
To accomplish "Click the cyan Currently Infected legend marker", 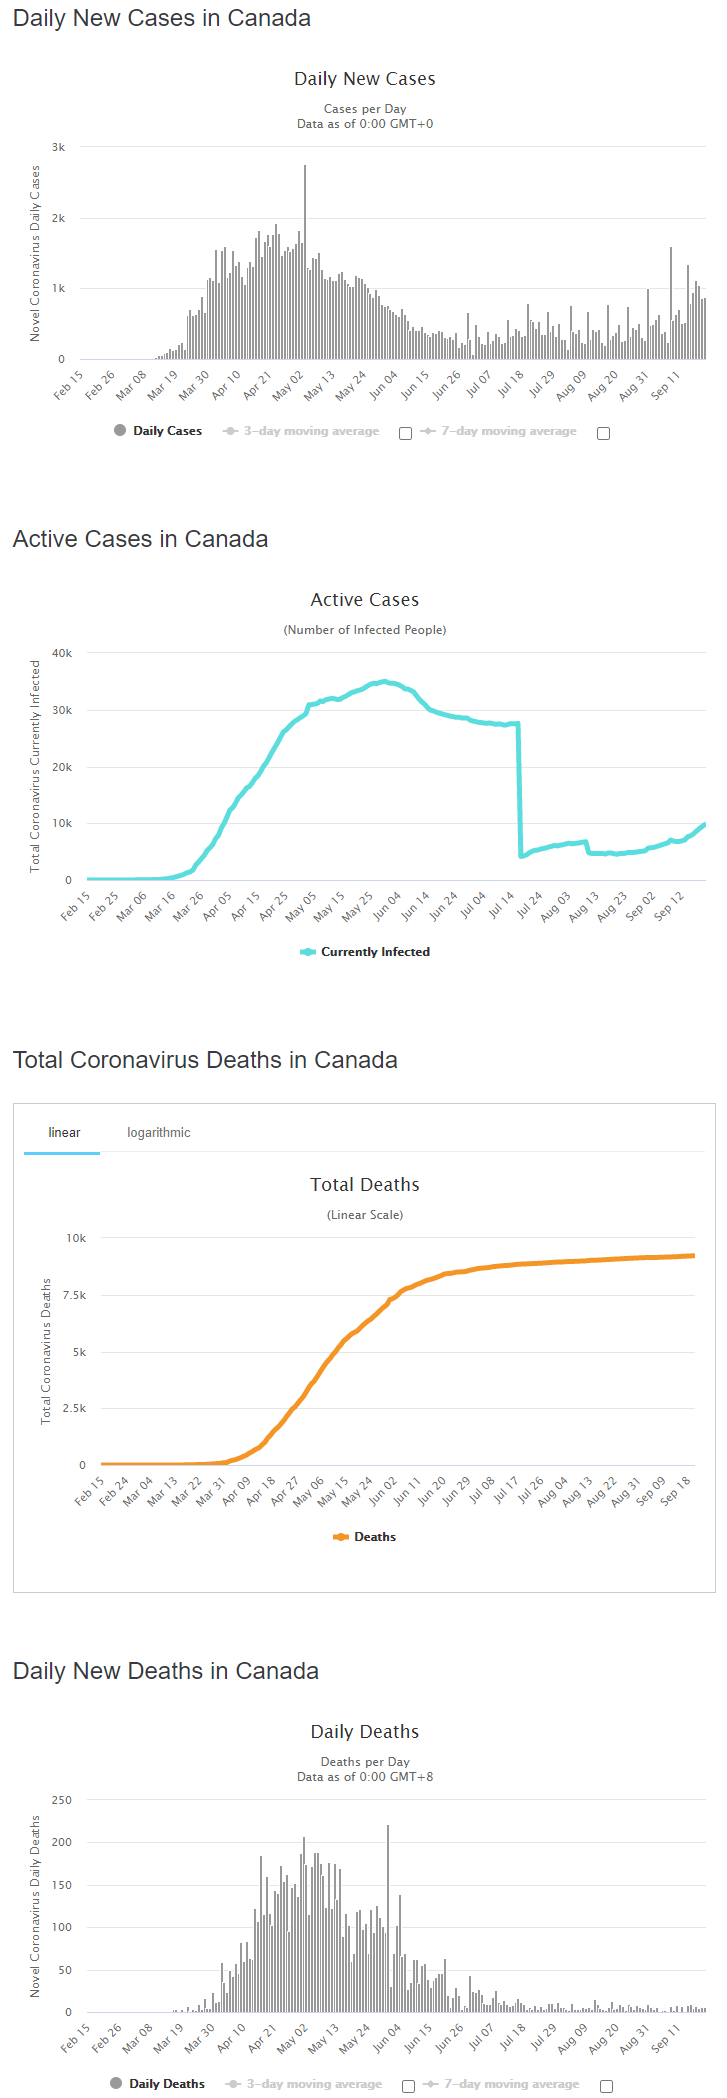I will pyautogui.click(x=308, y=952).
